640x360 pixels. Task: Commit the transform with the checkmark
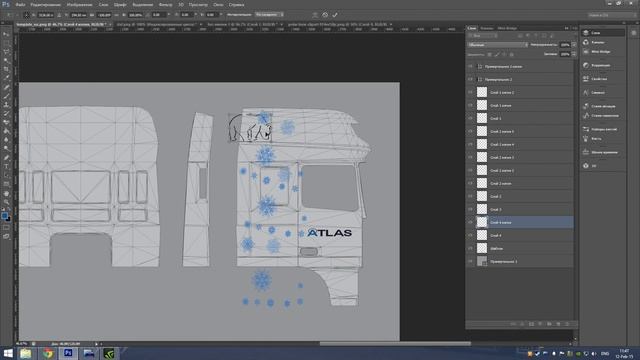pyautogui.click(x=335, y=15)
